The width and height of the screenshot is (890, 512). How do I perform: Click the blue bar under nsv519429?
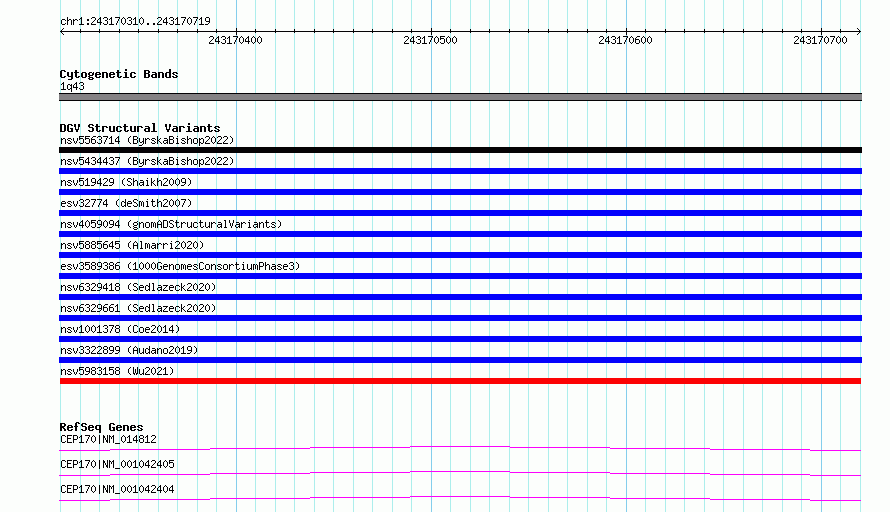coord(460,192)
